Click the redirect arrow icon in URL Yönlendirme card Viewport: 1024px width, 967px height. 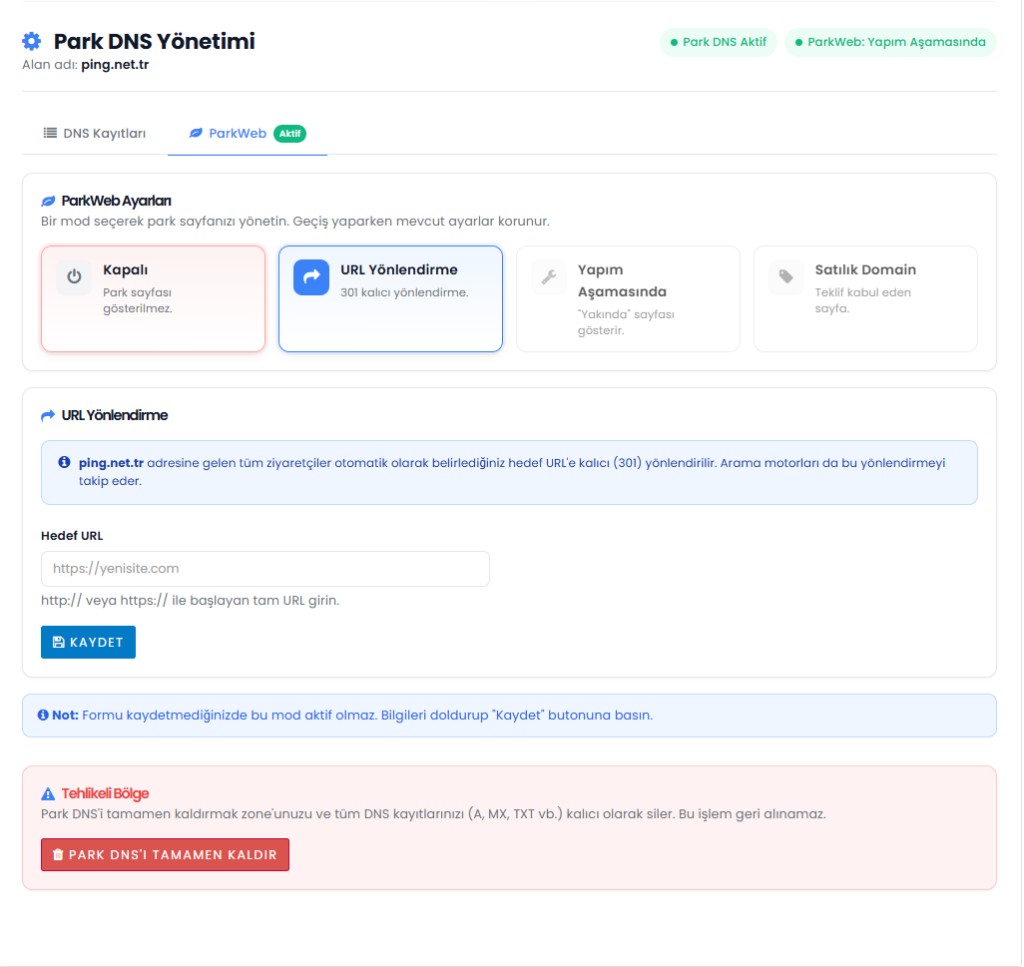311,277
